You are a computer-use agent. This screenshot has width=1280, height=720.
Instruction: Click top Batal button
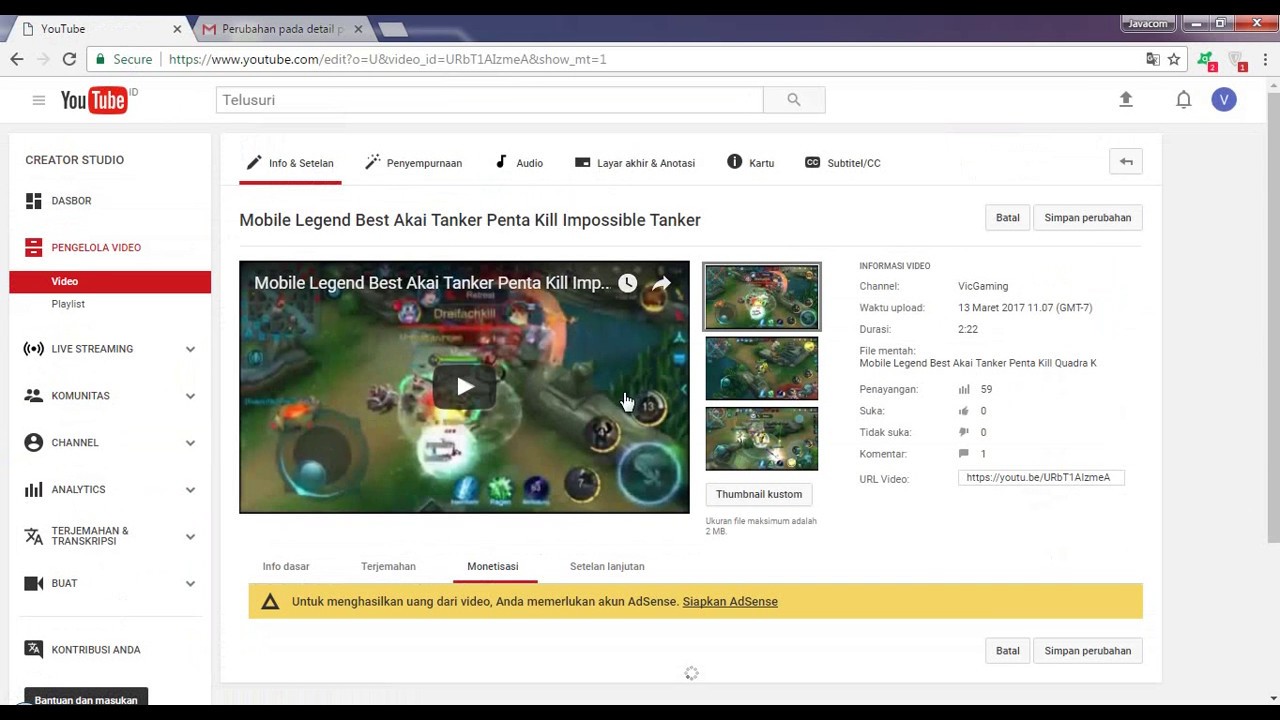pos(1007,218)
